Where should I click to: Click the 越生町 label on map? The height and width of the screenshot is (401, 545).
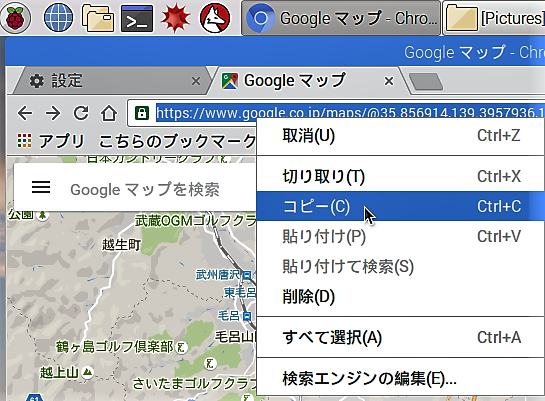121,245
